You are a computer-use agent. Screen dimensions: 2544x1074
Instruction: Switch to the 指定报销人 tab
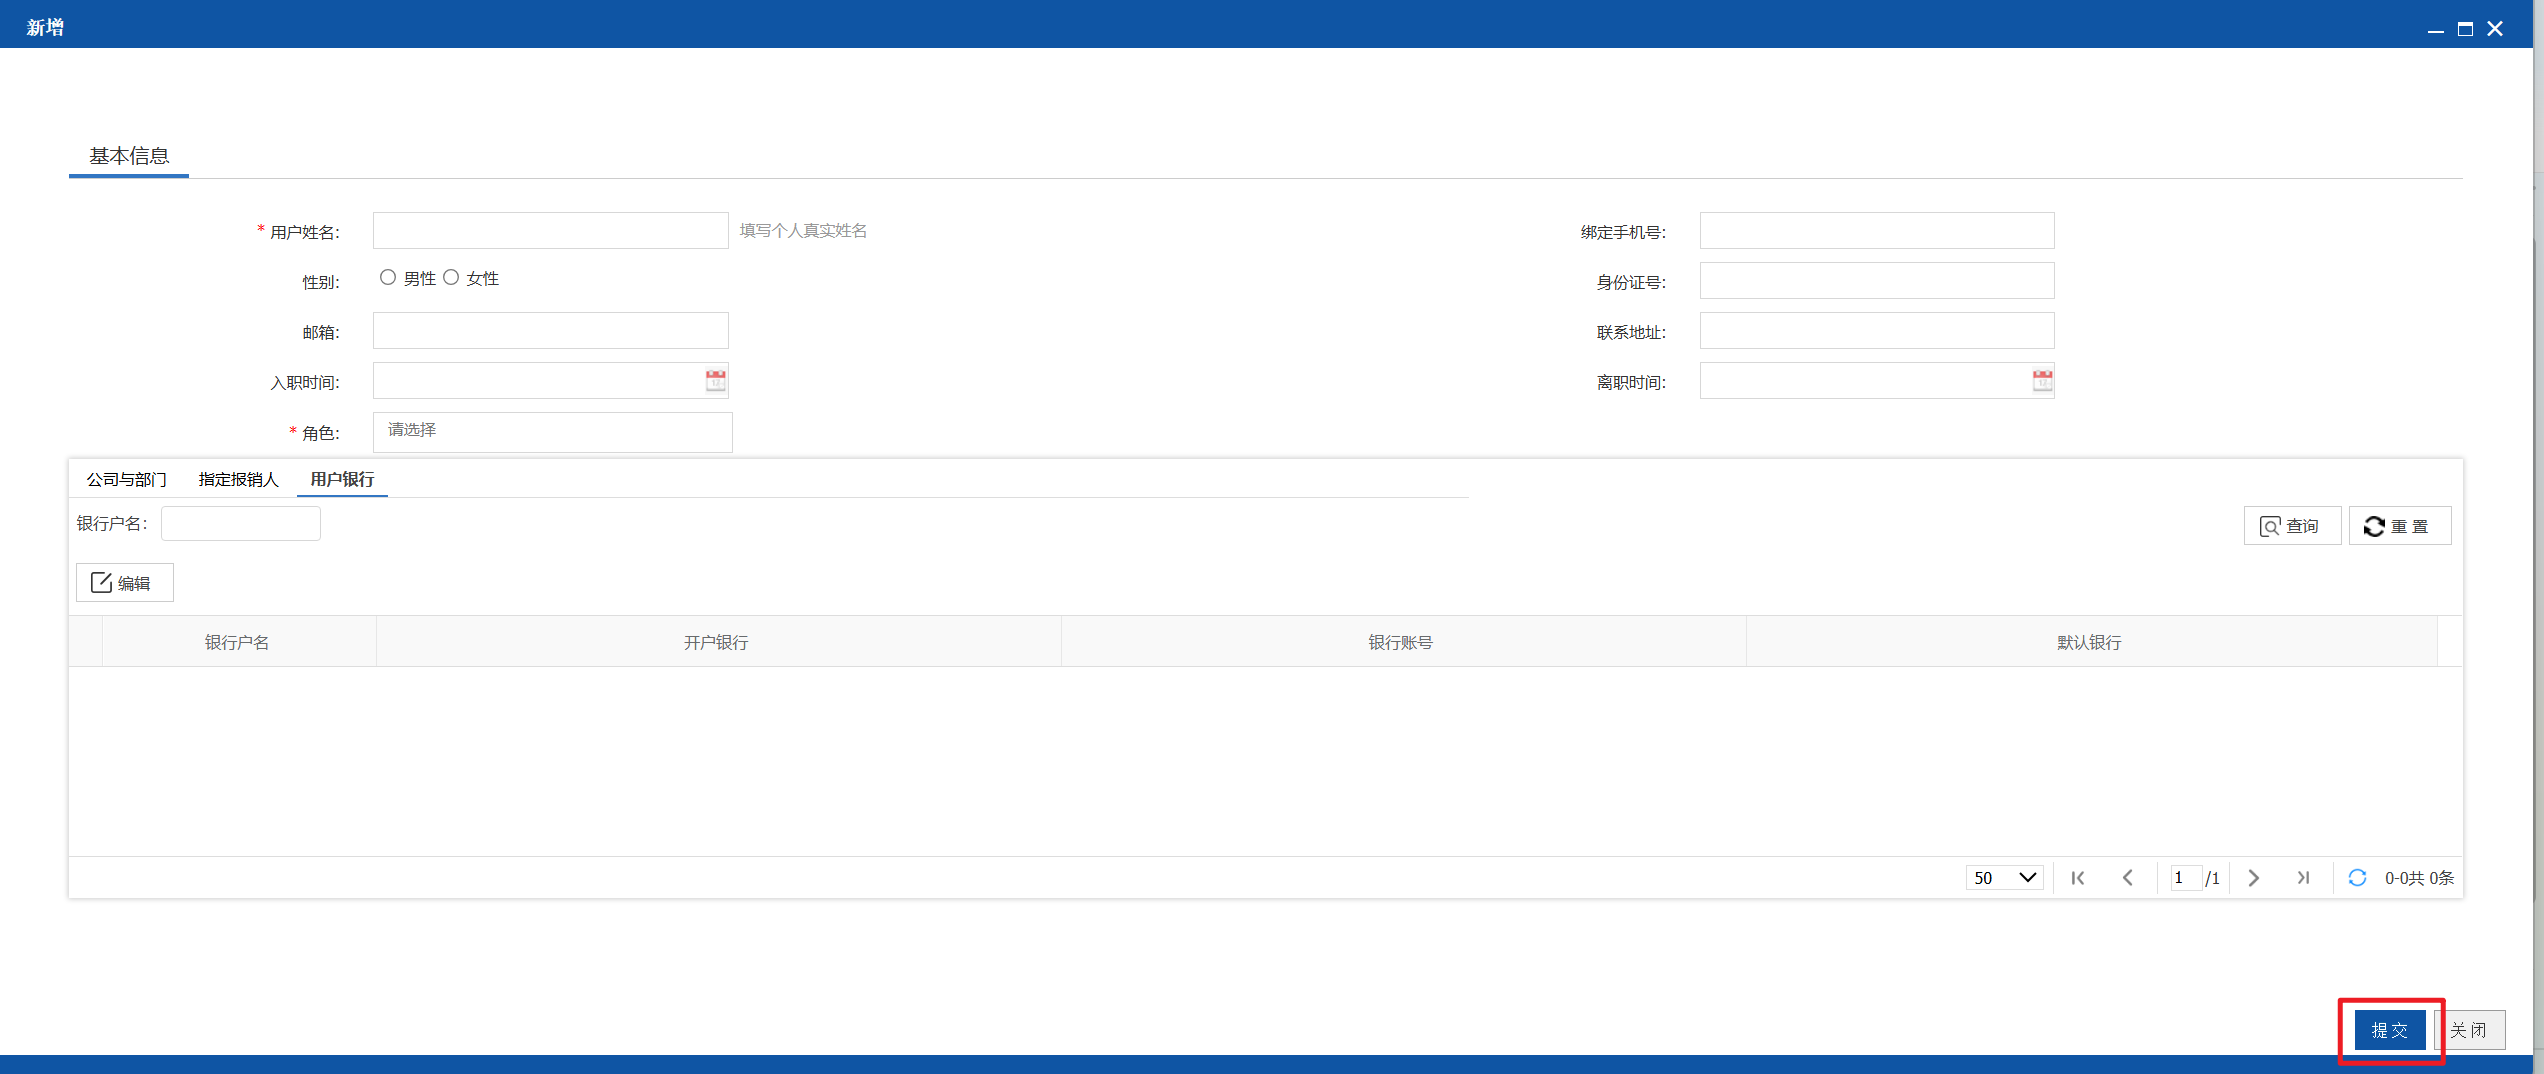click(238, 480)
